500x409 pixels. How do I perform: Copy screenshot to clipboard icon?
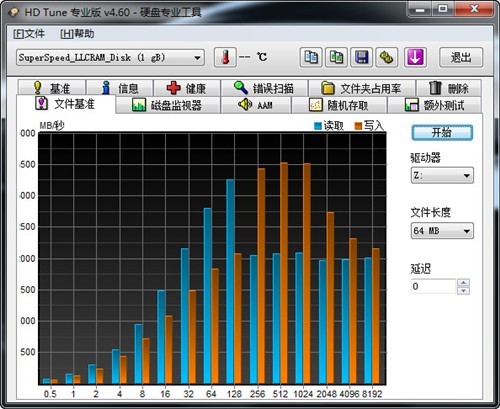click(336, 57)
